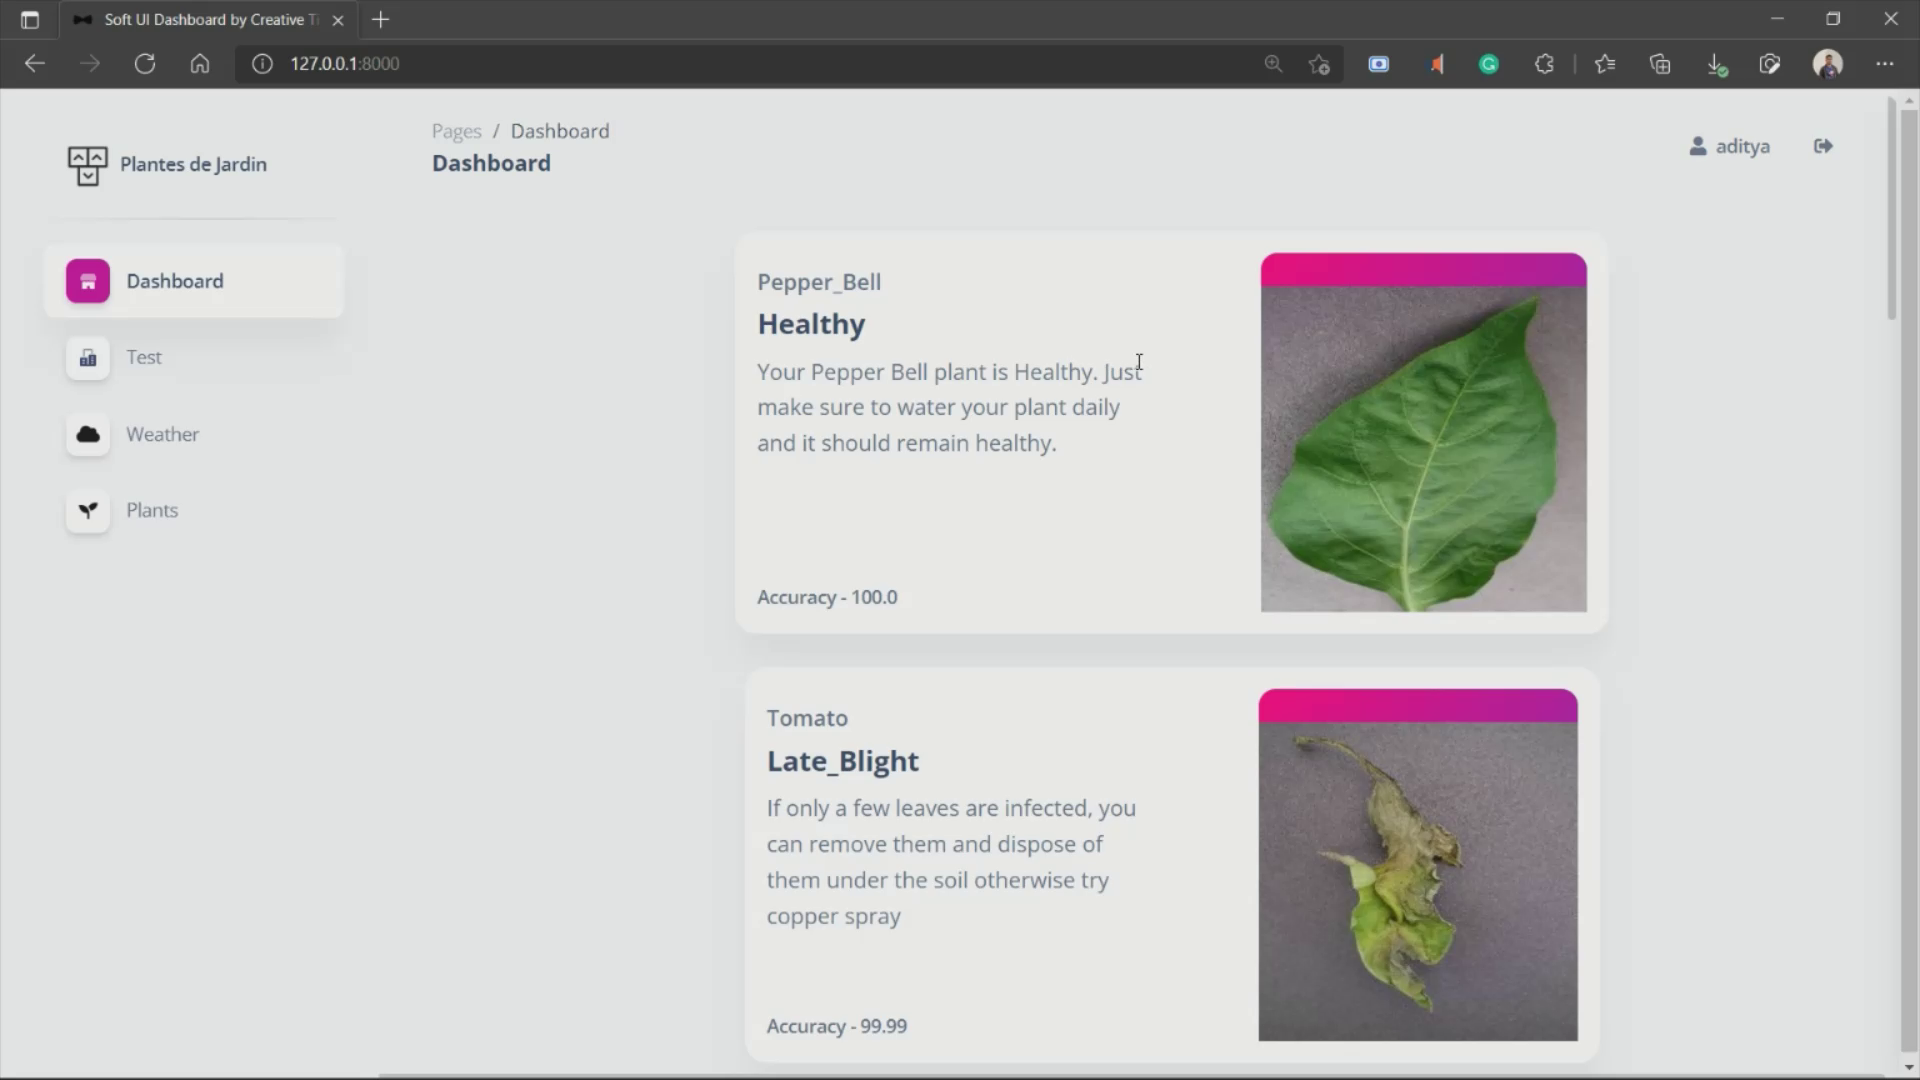Click the Pages breadcrumb link
1920x1080 pixels.
[456, 131]
